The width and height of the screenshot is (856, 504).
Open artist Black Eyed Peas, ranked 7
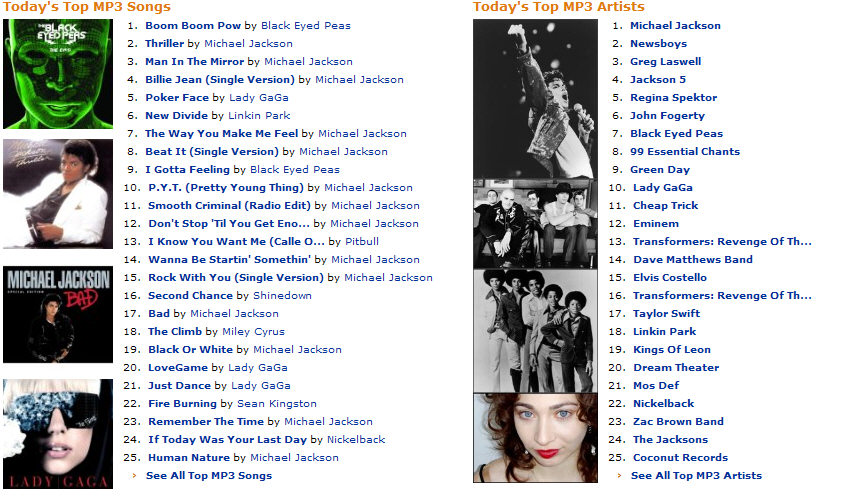click(x=676, y=134)
